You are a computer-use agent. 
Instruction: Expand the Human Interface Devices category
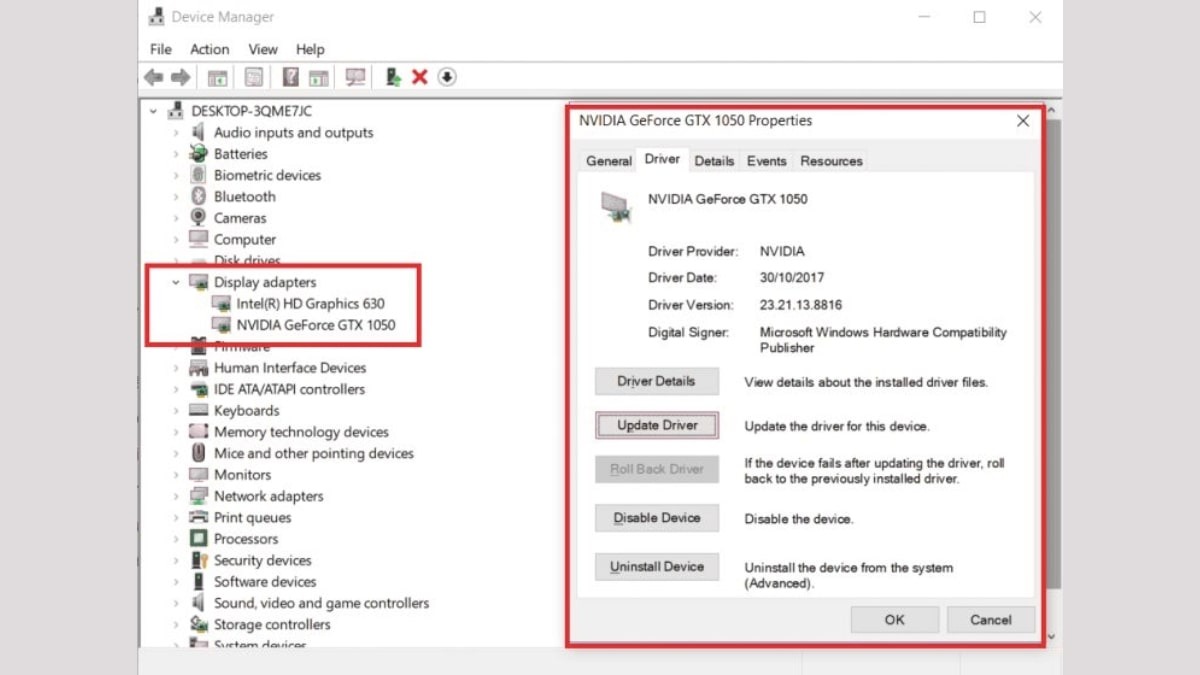point(176,368)
